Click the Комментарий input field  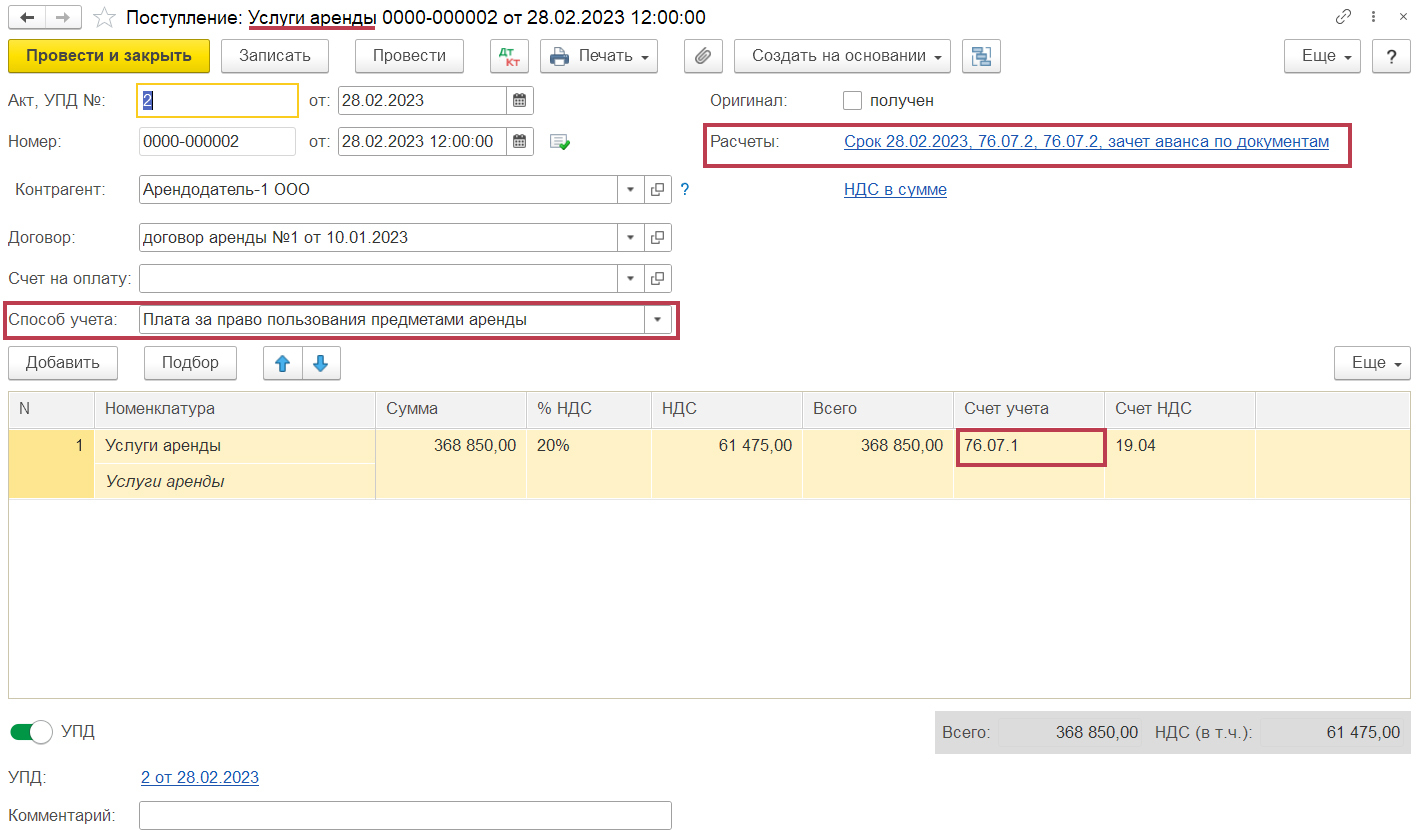coord(405,816)
